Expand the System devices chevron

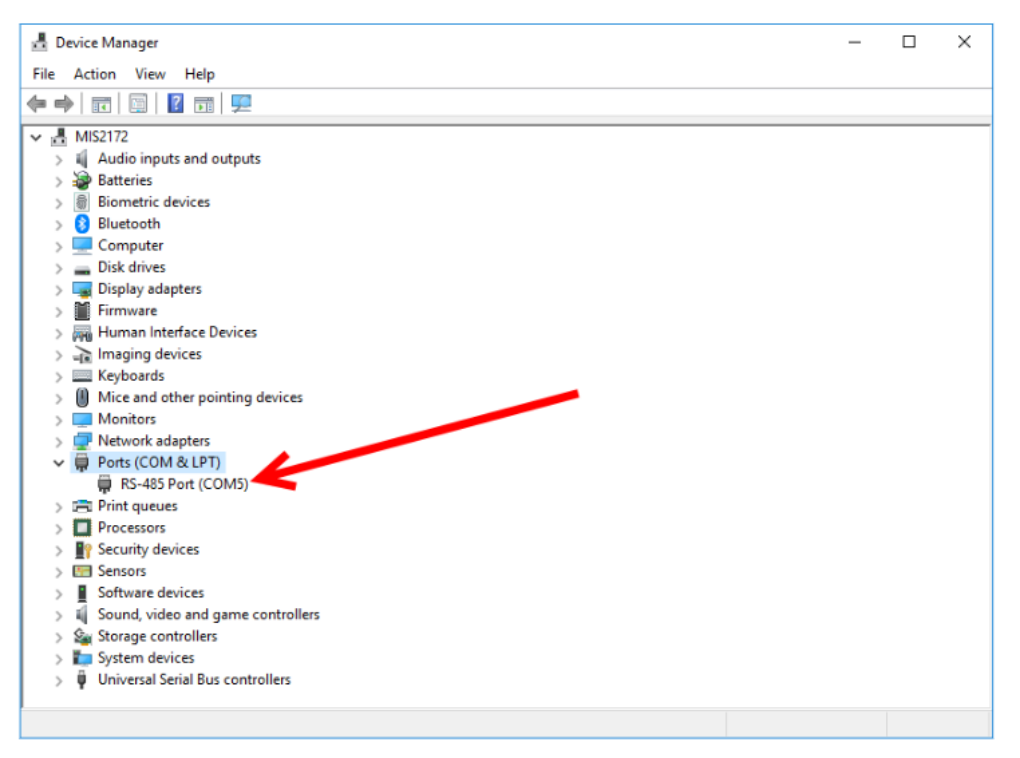[x=59, y=658]
